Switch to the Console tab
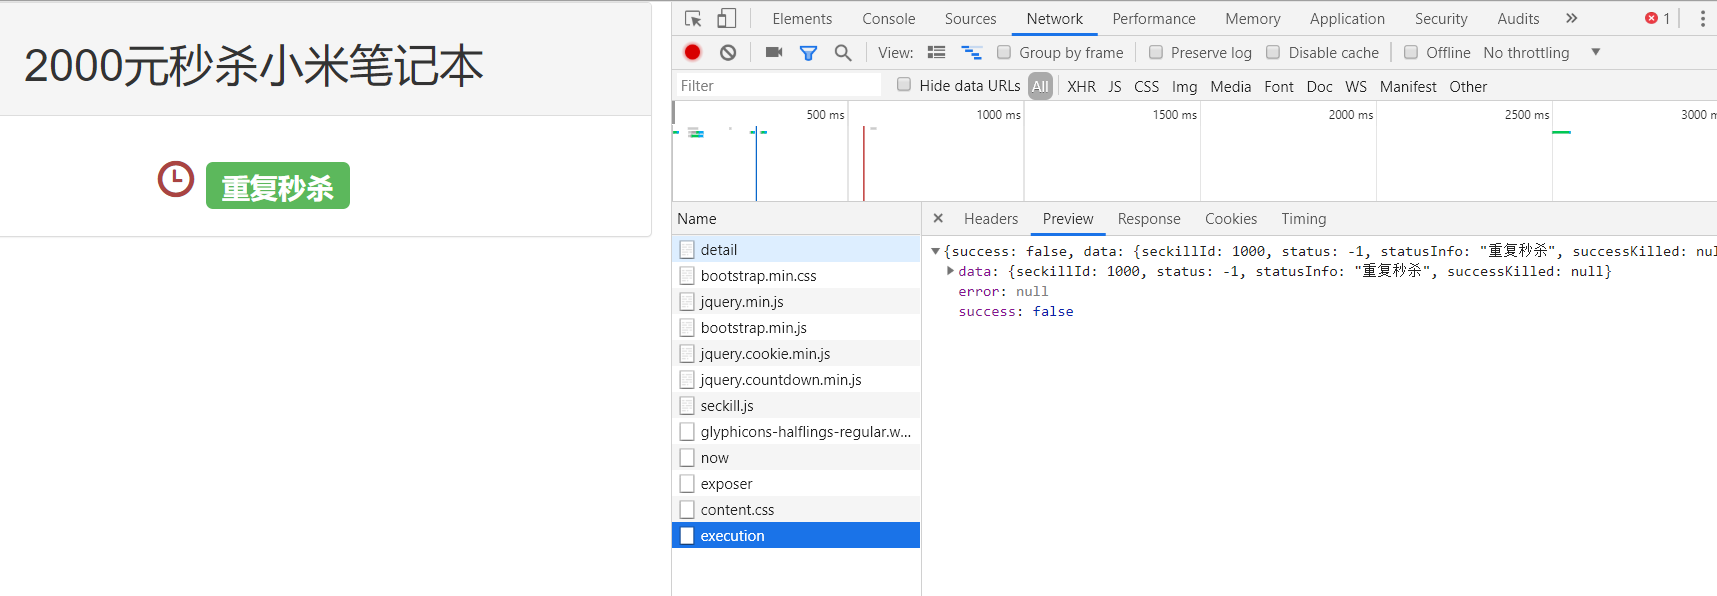Viewport: 1717px width, 596px height. click(889, 19)
